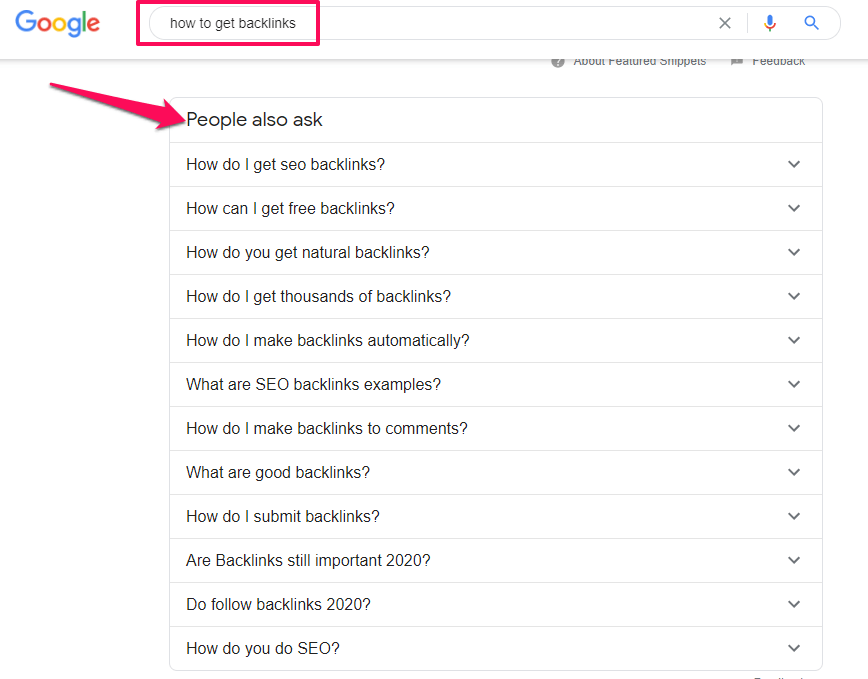Expand "How do you get natural backlinks?"
The width and height of the screenshot is (868, 679).
tap(307, 253)
